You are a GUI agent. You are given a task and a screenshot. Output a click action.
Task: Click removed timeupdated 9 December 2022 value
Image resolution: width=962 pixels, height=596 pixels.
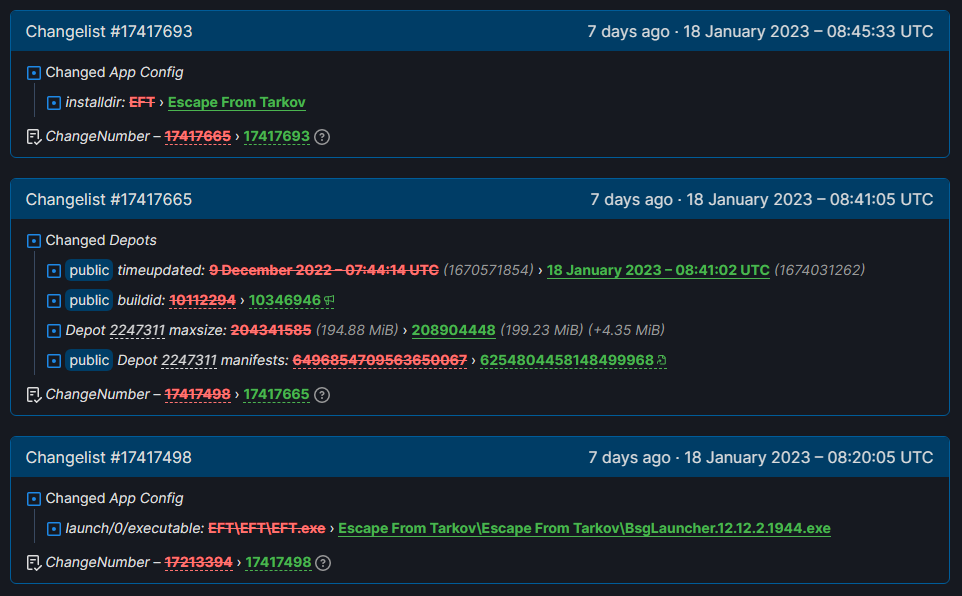click(x=324, y=270)
